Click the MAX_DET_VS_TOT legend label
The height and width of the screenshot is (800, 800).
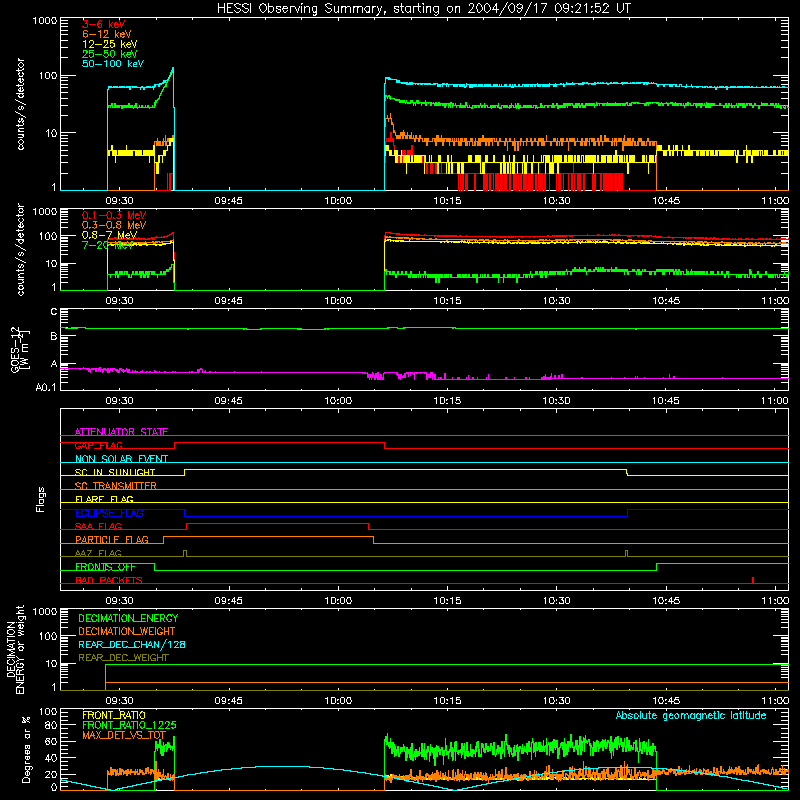pos(124,736)
